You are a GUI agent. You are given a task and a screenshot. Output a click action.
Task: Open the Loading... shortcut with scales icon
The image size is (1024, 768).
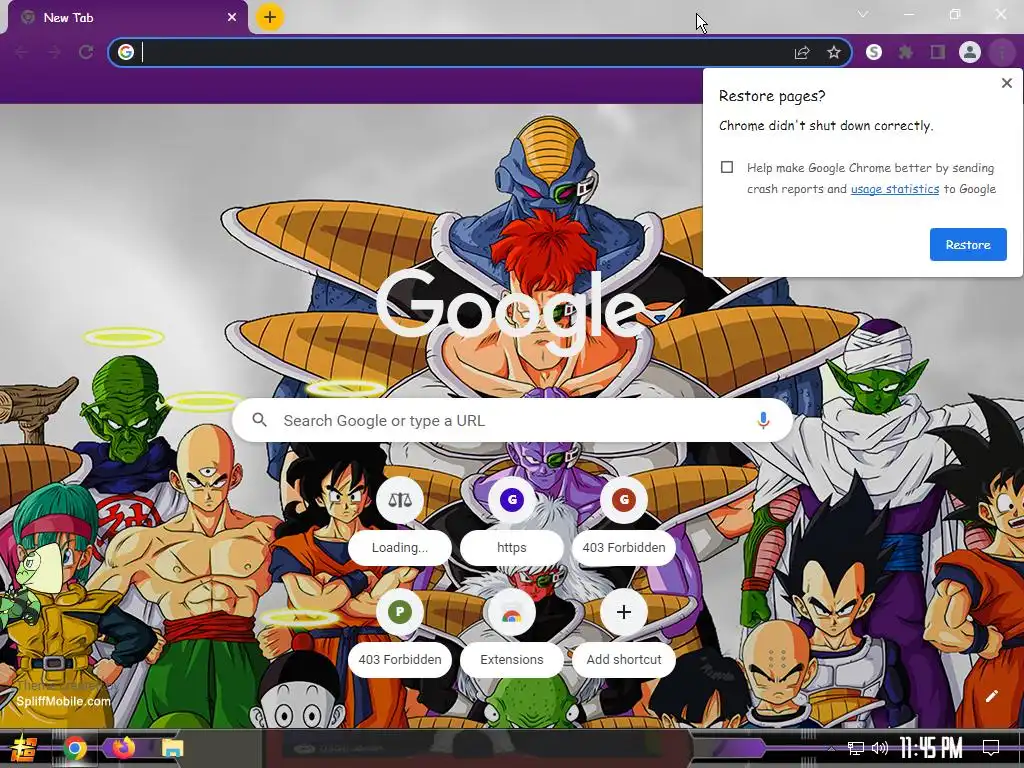400,519
